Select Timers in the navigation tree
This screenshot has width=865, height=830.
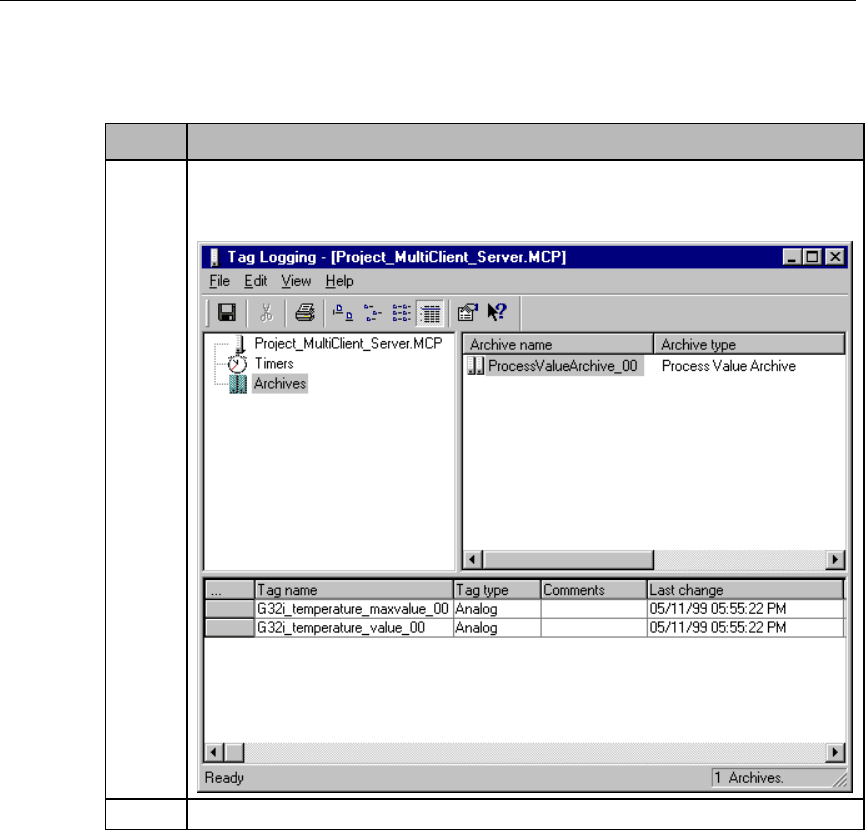pos(273,364)
